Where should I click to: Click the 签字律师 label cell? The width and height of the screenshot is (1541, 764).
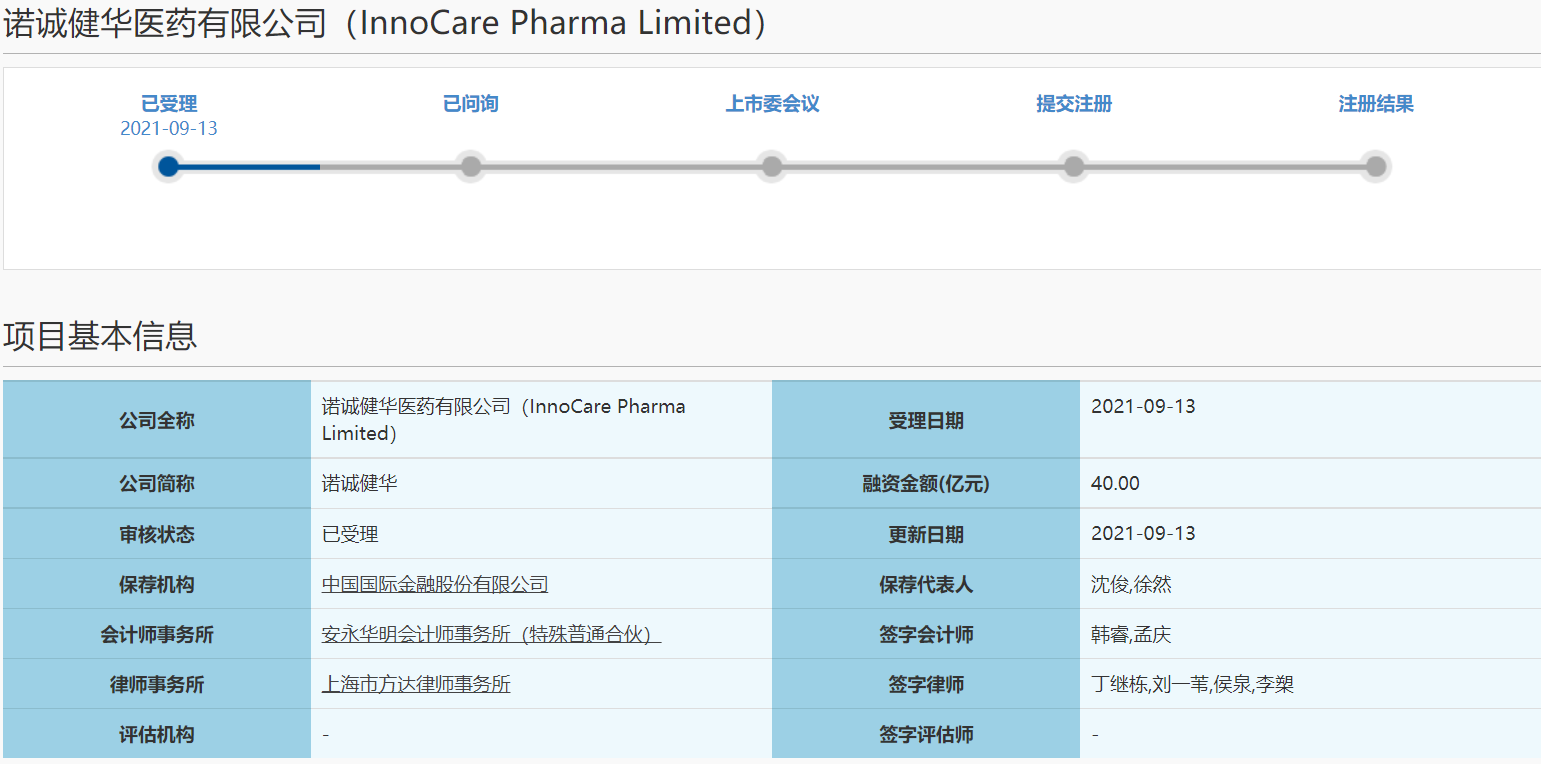[x=926, y=684]
